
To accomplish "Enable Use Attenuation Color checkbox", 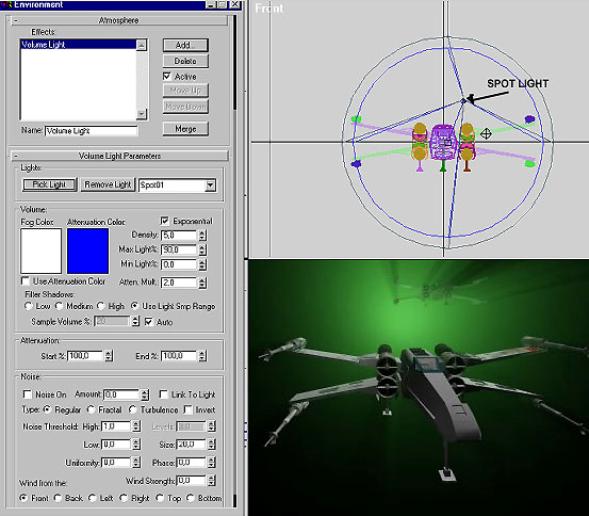I will [x=25, y=281].
